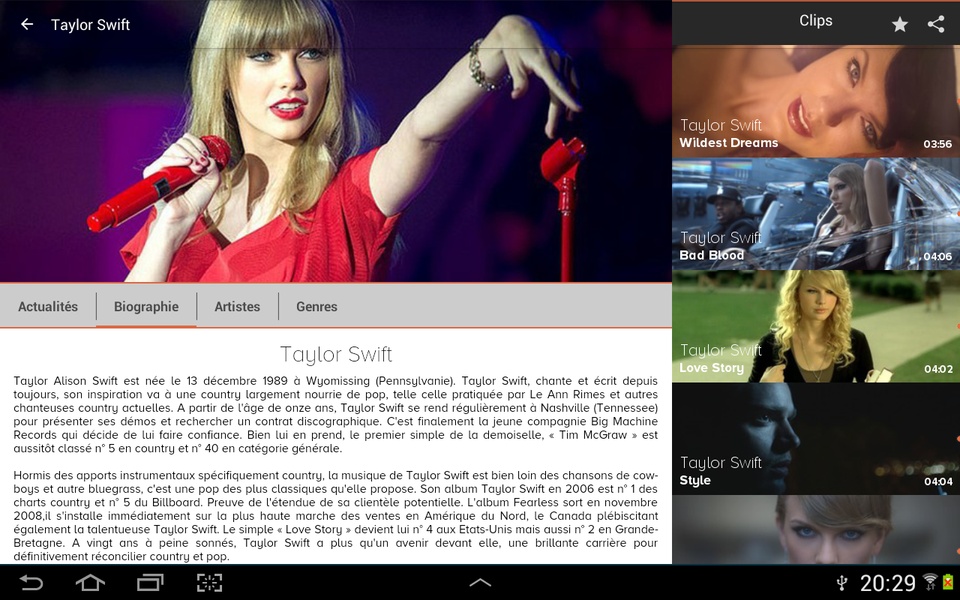The height and width of the screenshot is (600, 960).
Task: Open the USB connection status icon
Action: [842, 582]
